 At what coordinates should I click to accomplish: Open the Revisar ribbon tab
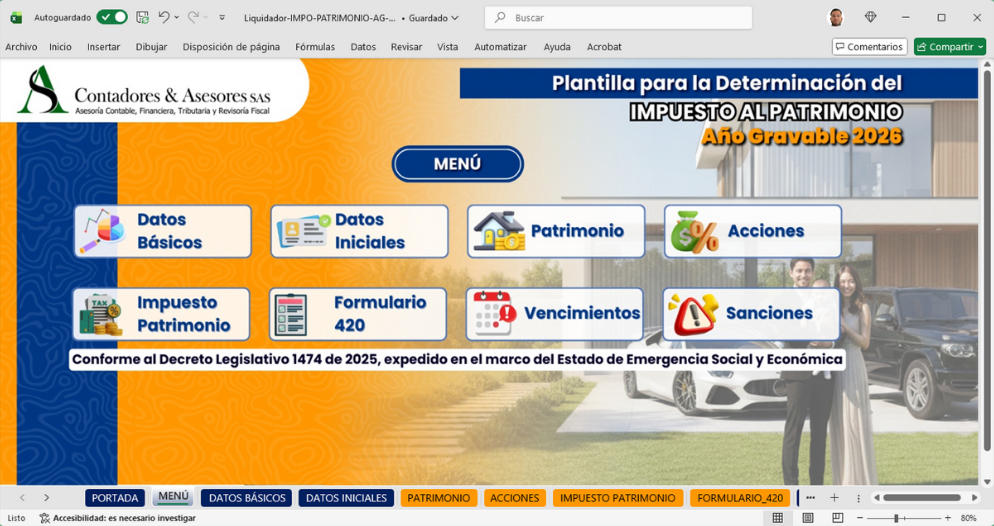406,47
